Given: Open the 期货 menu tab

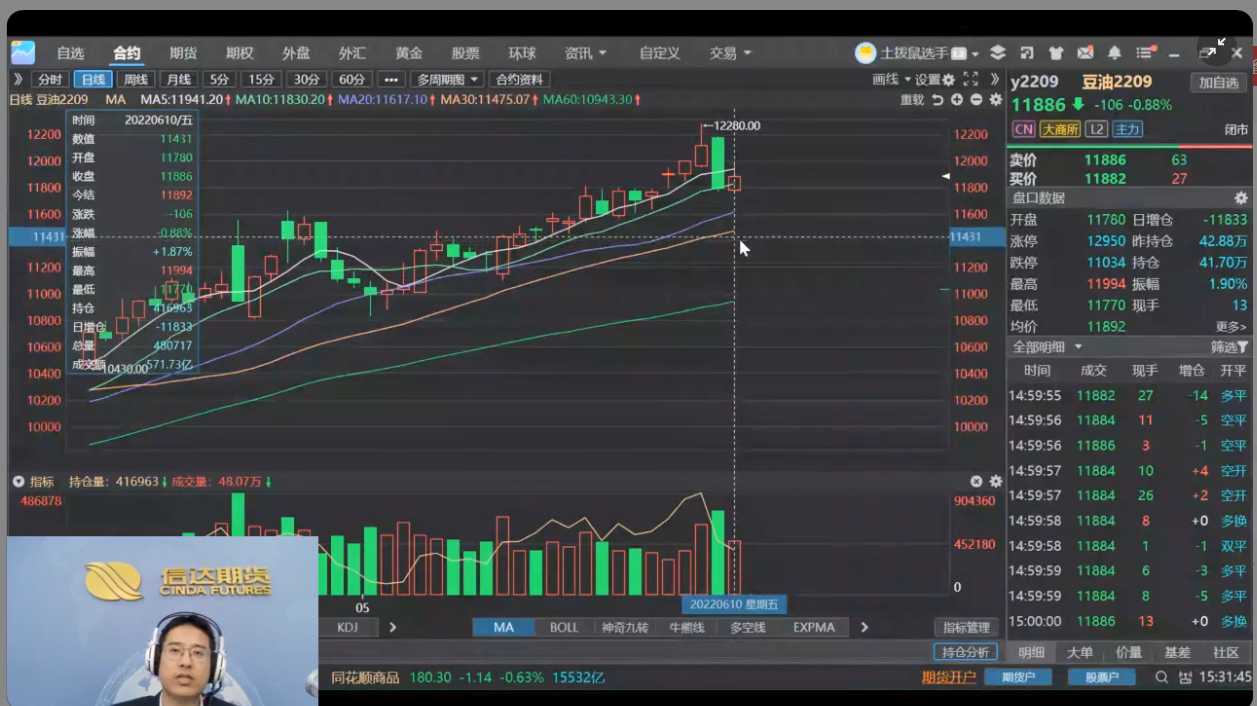Looking at the screenshot, I should click(183, 53).
